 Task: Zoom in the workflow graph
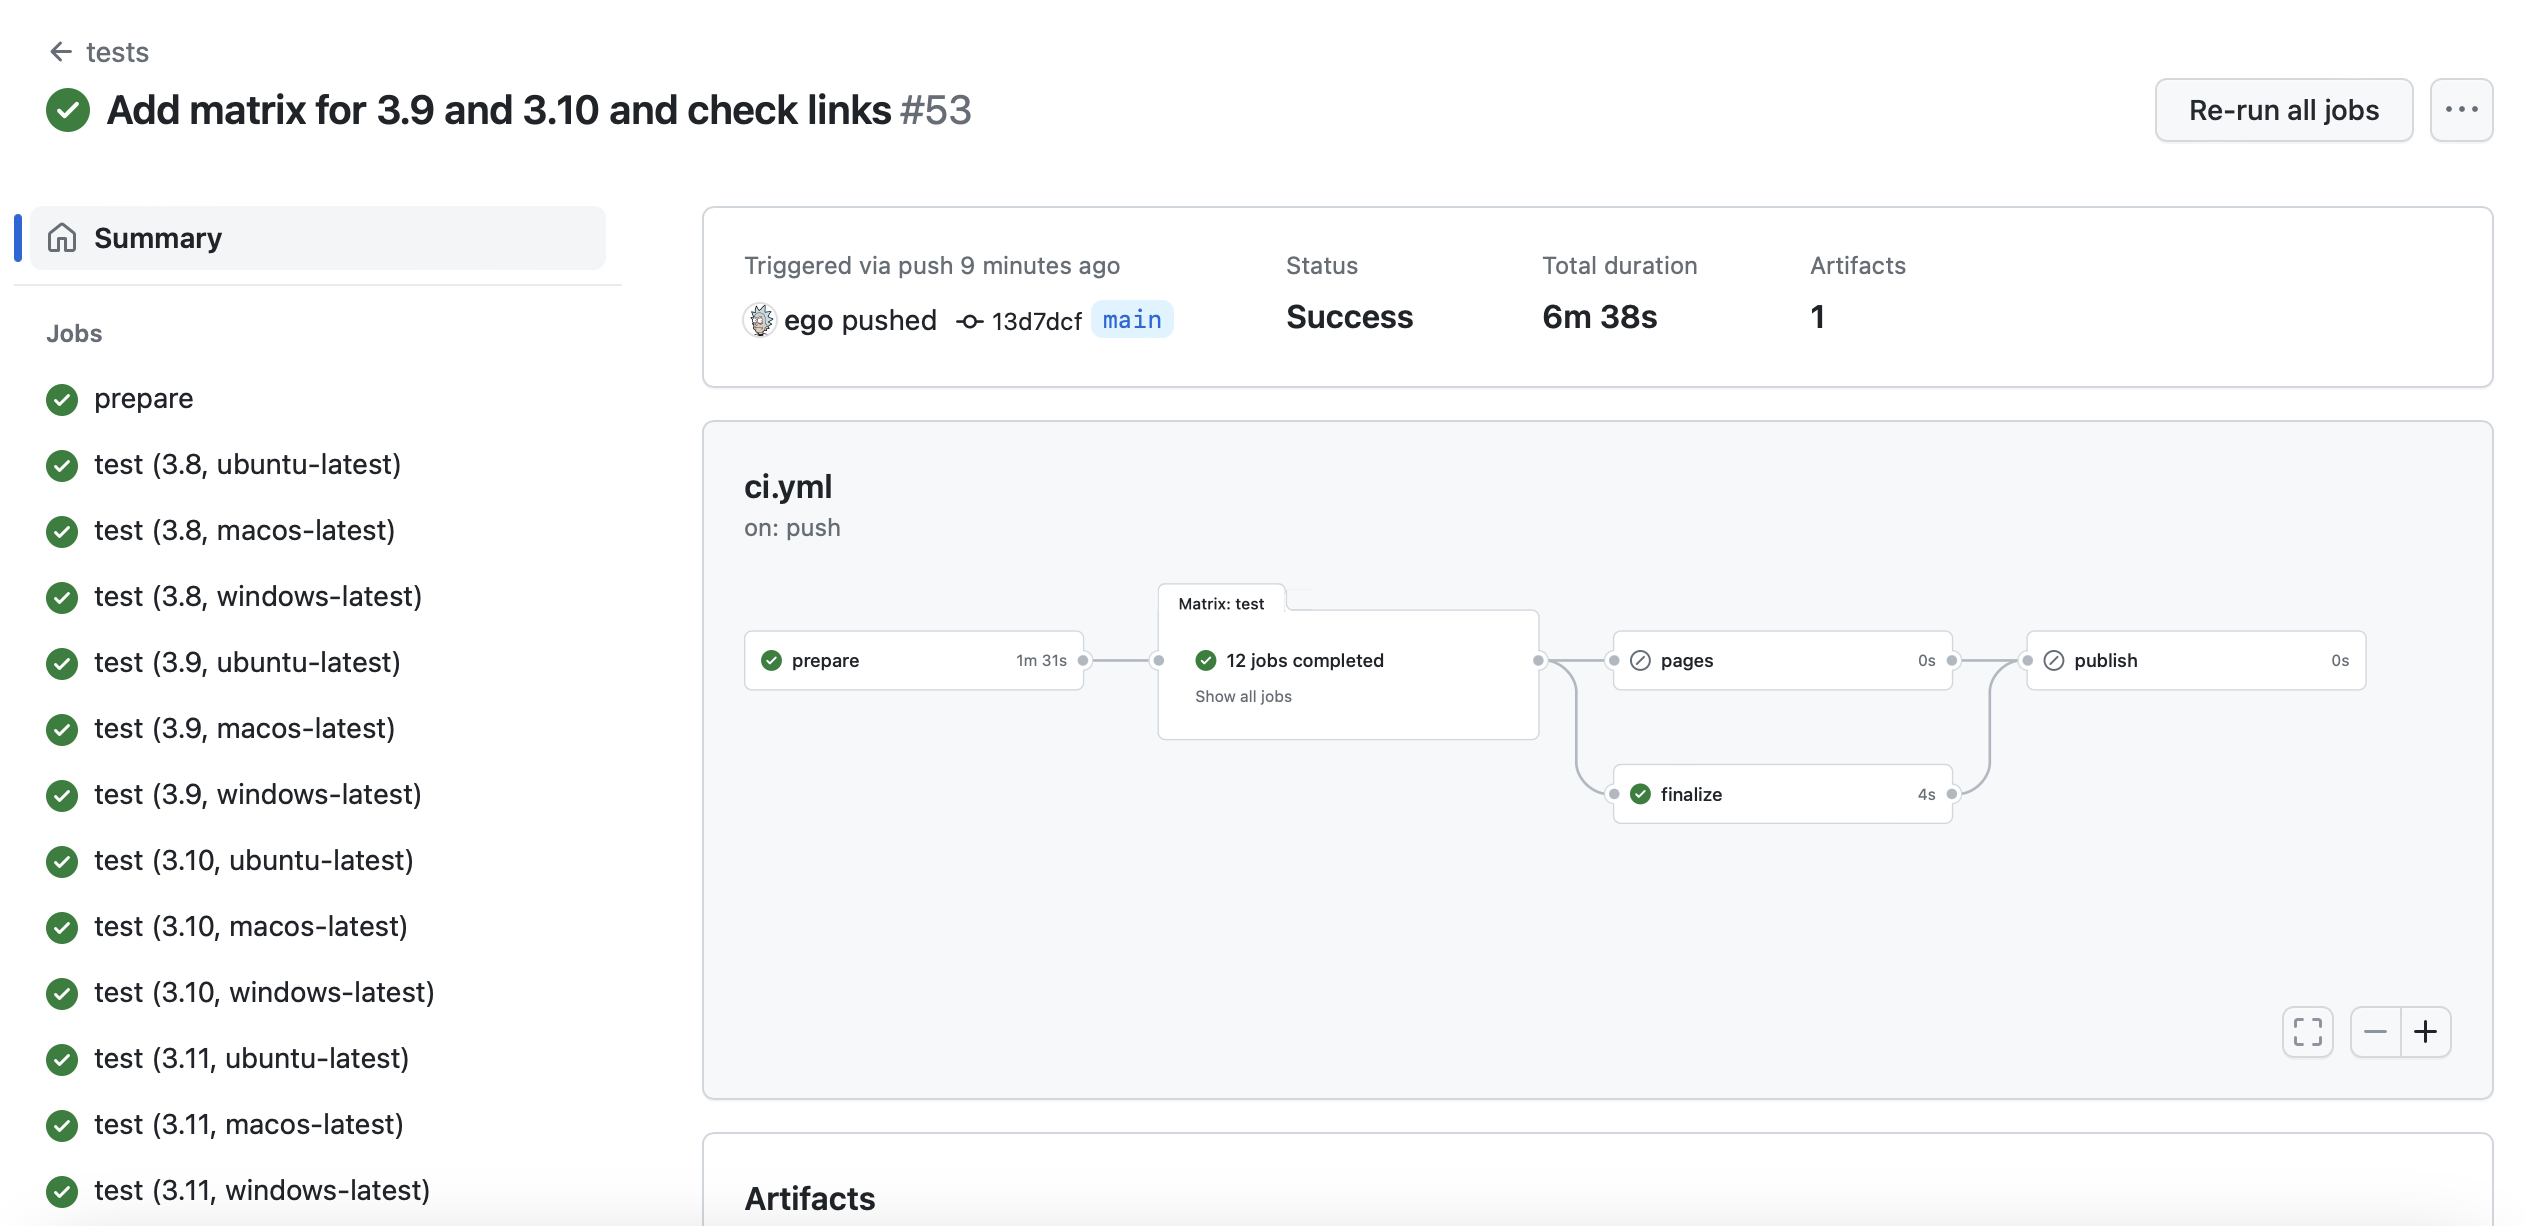coord(2425,1032)
